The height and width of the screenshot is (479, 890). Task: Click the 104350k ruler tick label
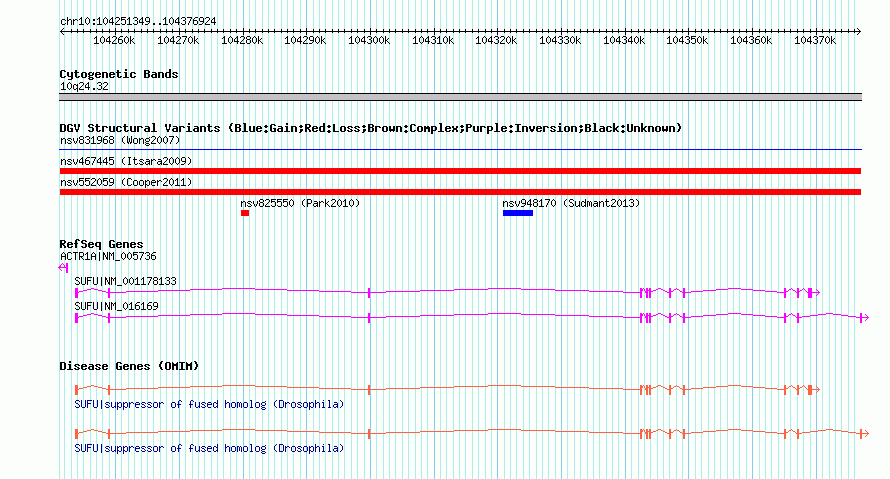(687, 41)
